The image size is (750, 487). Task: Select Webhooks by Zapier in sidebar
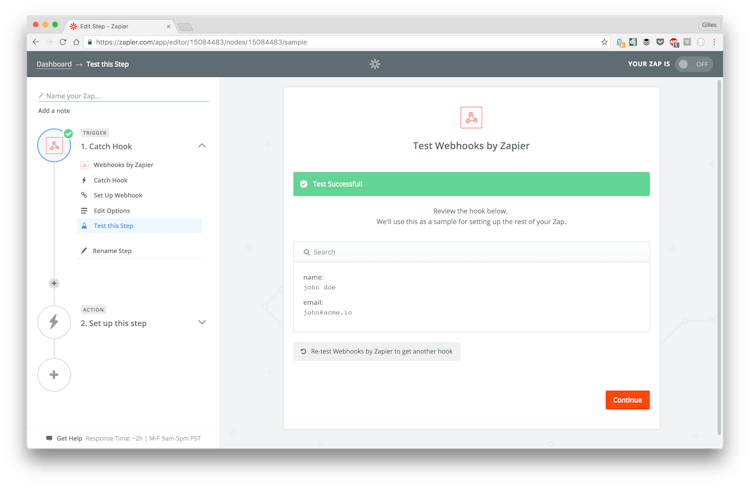coord(123,165)
